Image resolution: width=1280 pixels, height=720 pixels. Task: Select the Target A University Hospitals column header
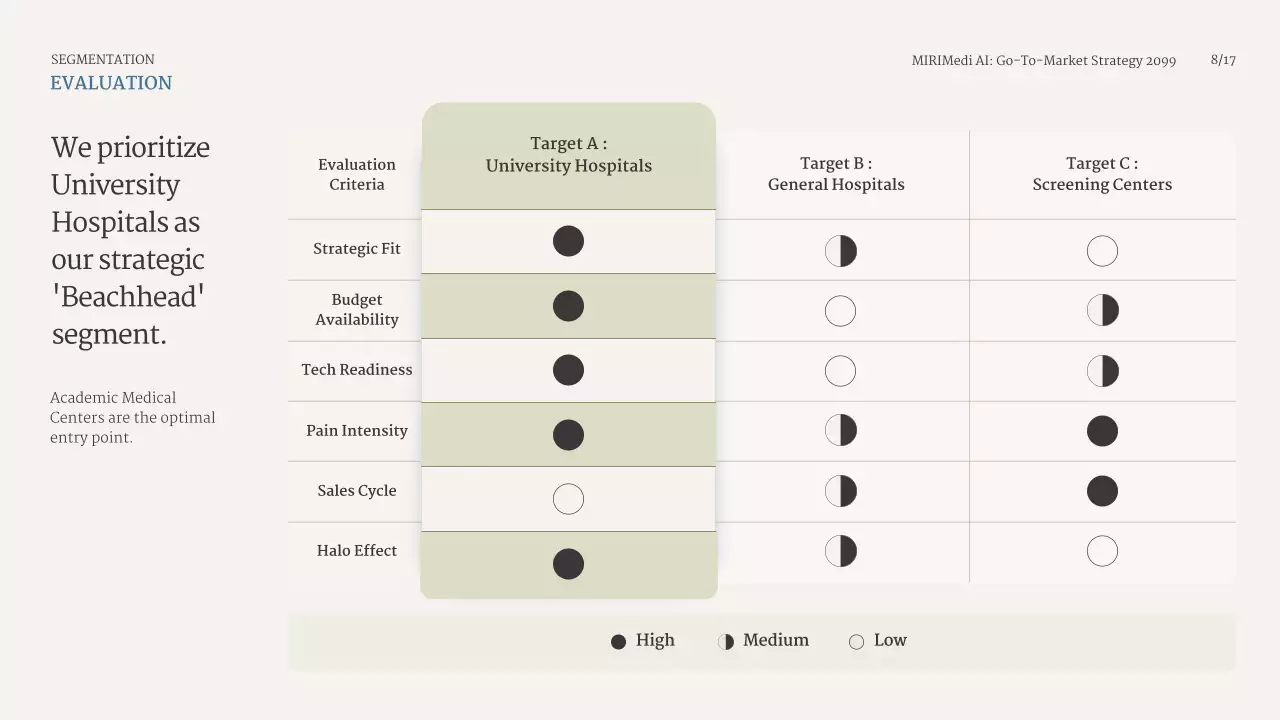coord(568,155)
